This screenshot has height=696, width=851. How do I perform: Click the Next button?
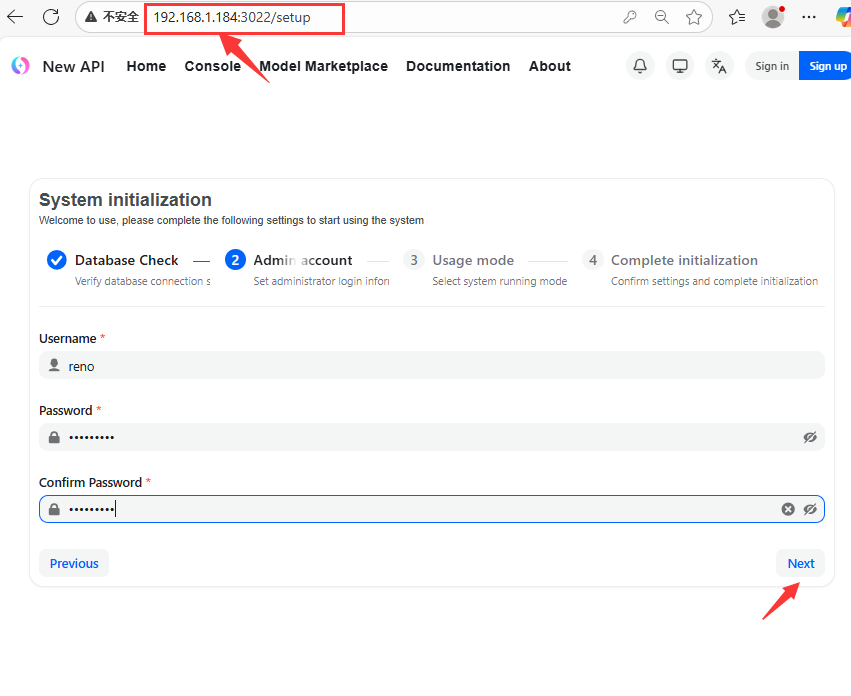tap(801, 564)
